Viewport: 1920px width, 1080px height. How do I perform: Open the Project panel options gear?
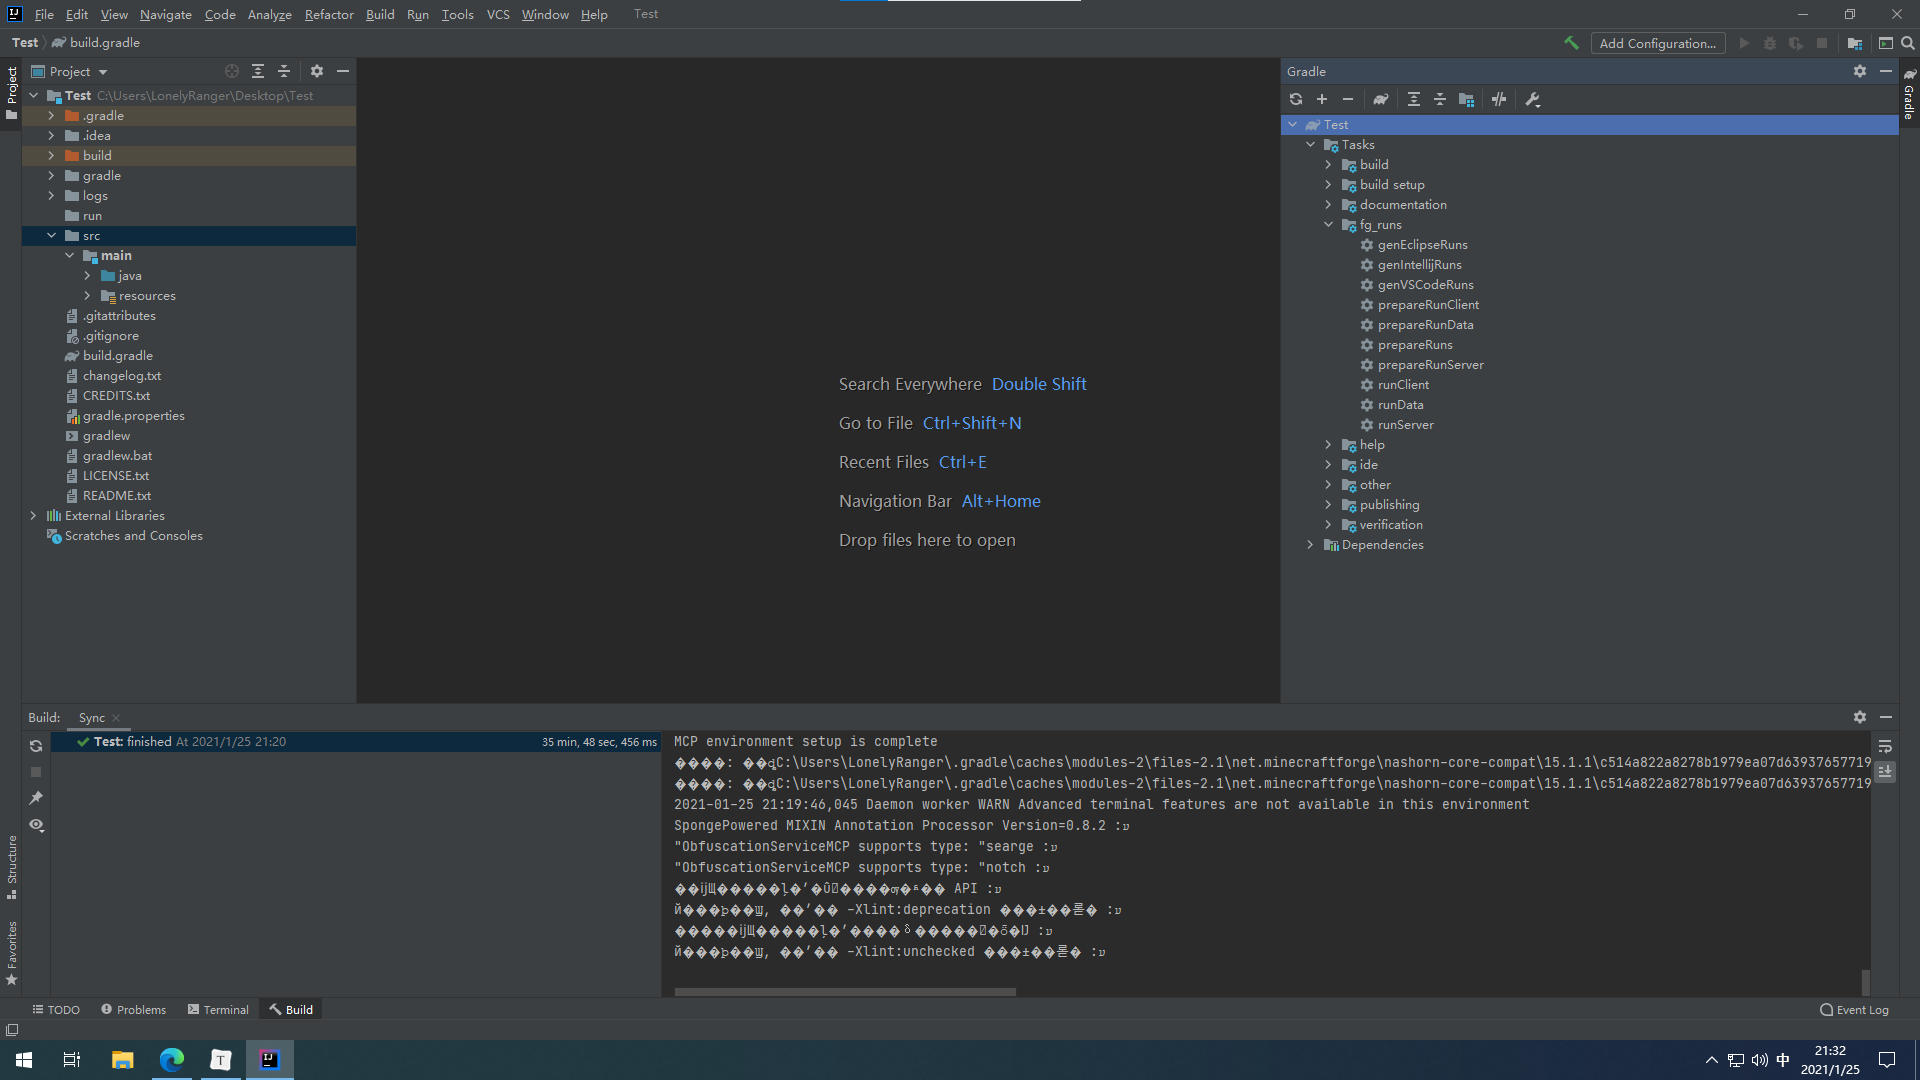coord(317,71)
